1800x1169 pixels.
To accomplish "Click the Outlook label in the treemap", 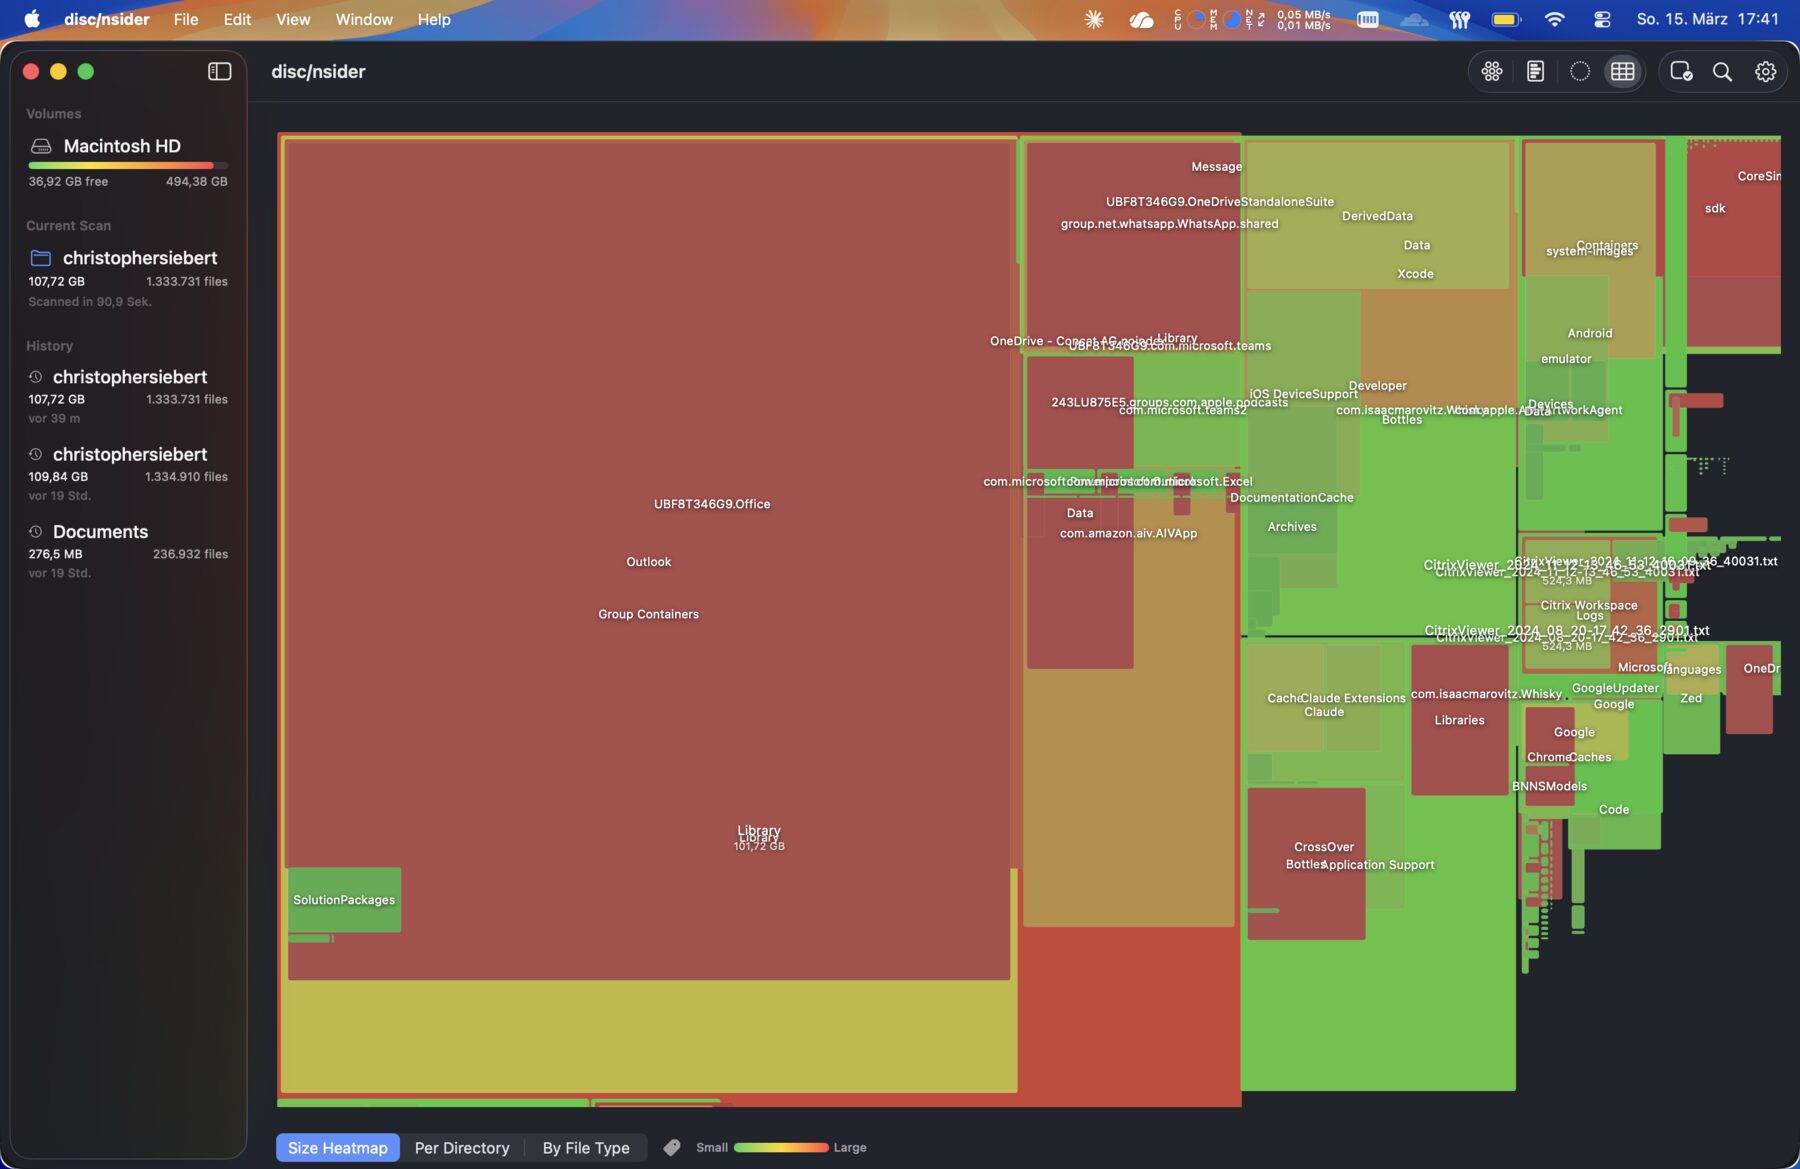I will [649, 562].
